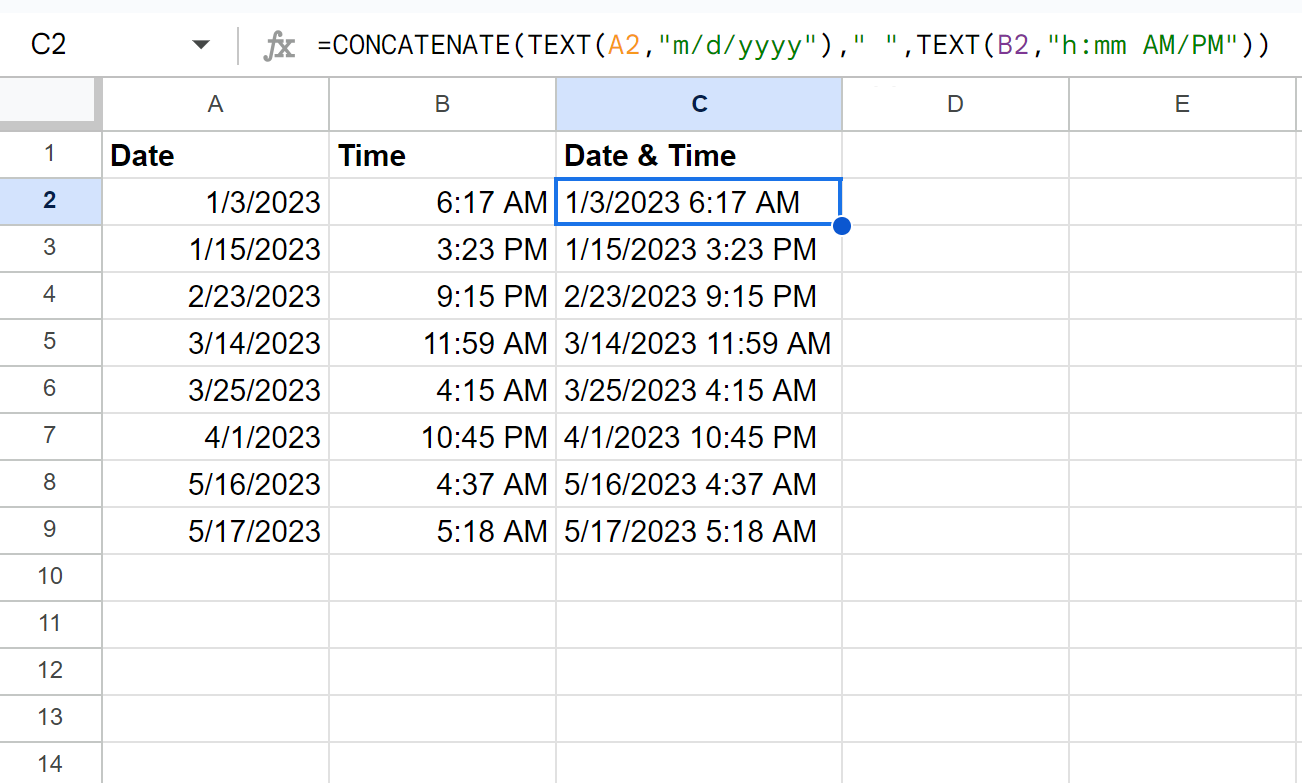Screen dimensions: 1302x783
Task: Select column E by clicking its header
Action: (1182, 103)
